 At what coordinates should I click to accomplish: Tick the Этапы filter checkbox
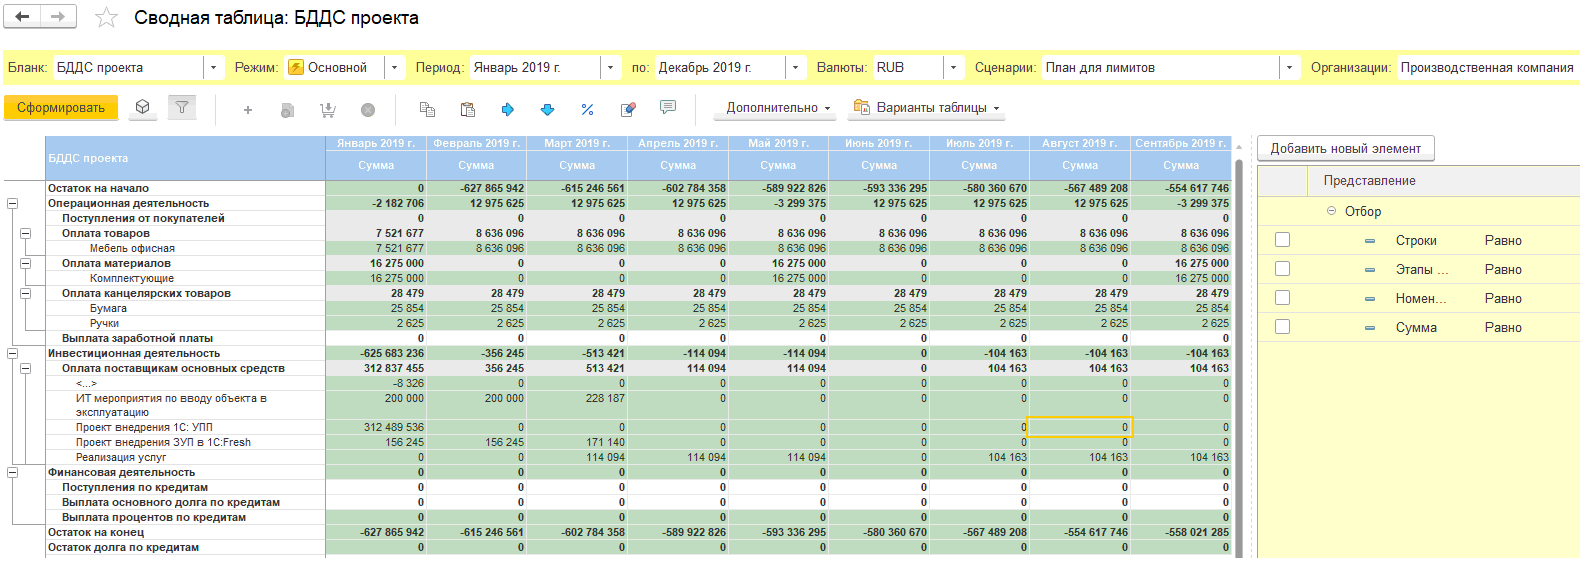click(1282, 269)
